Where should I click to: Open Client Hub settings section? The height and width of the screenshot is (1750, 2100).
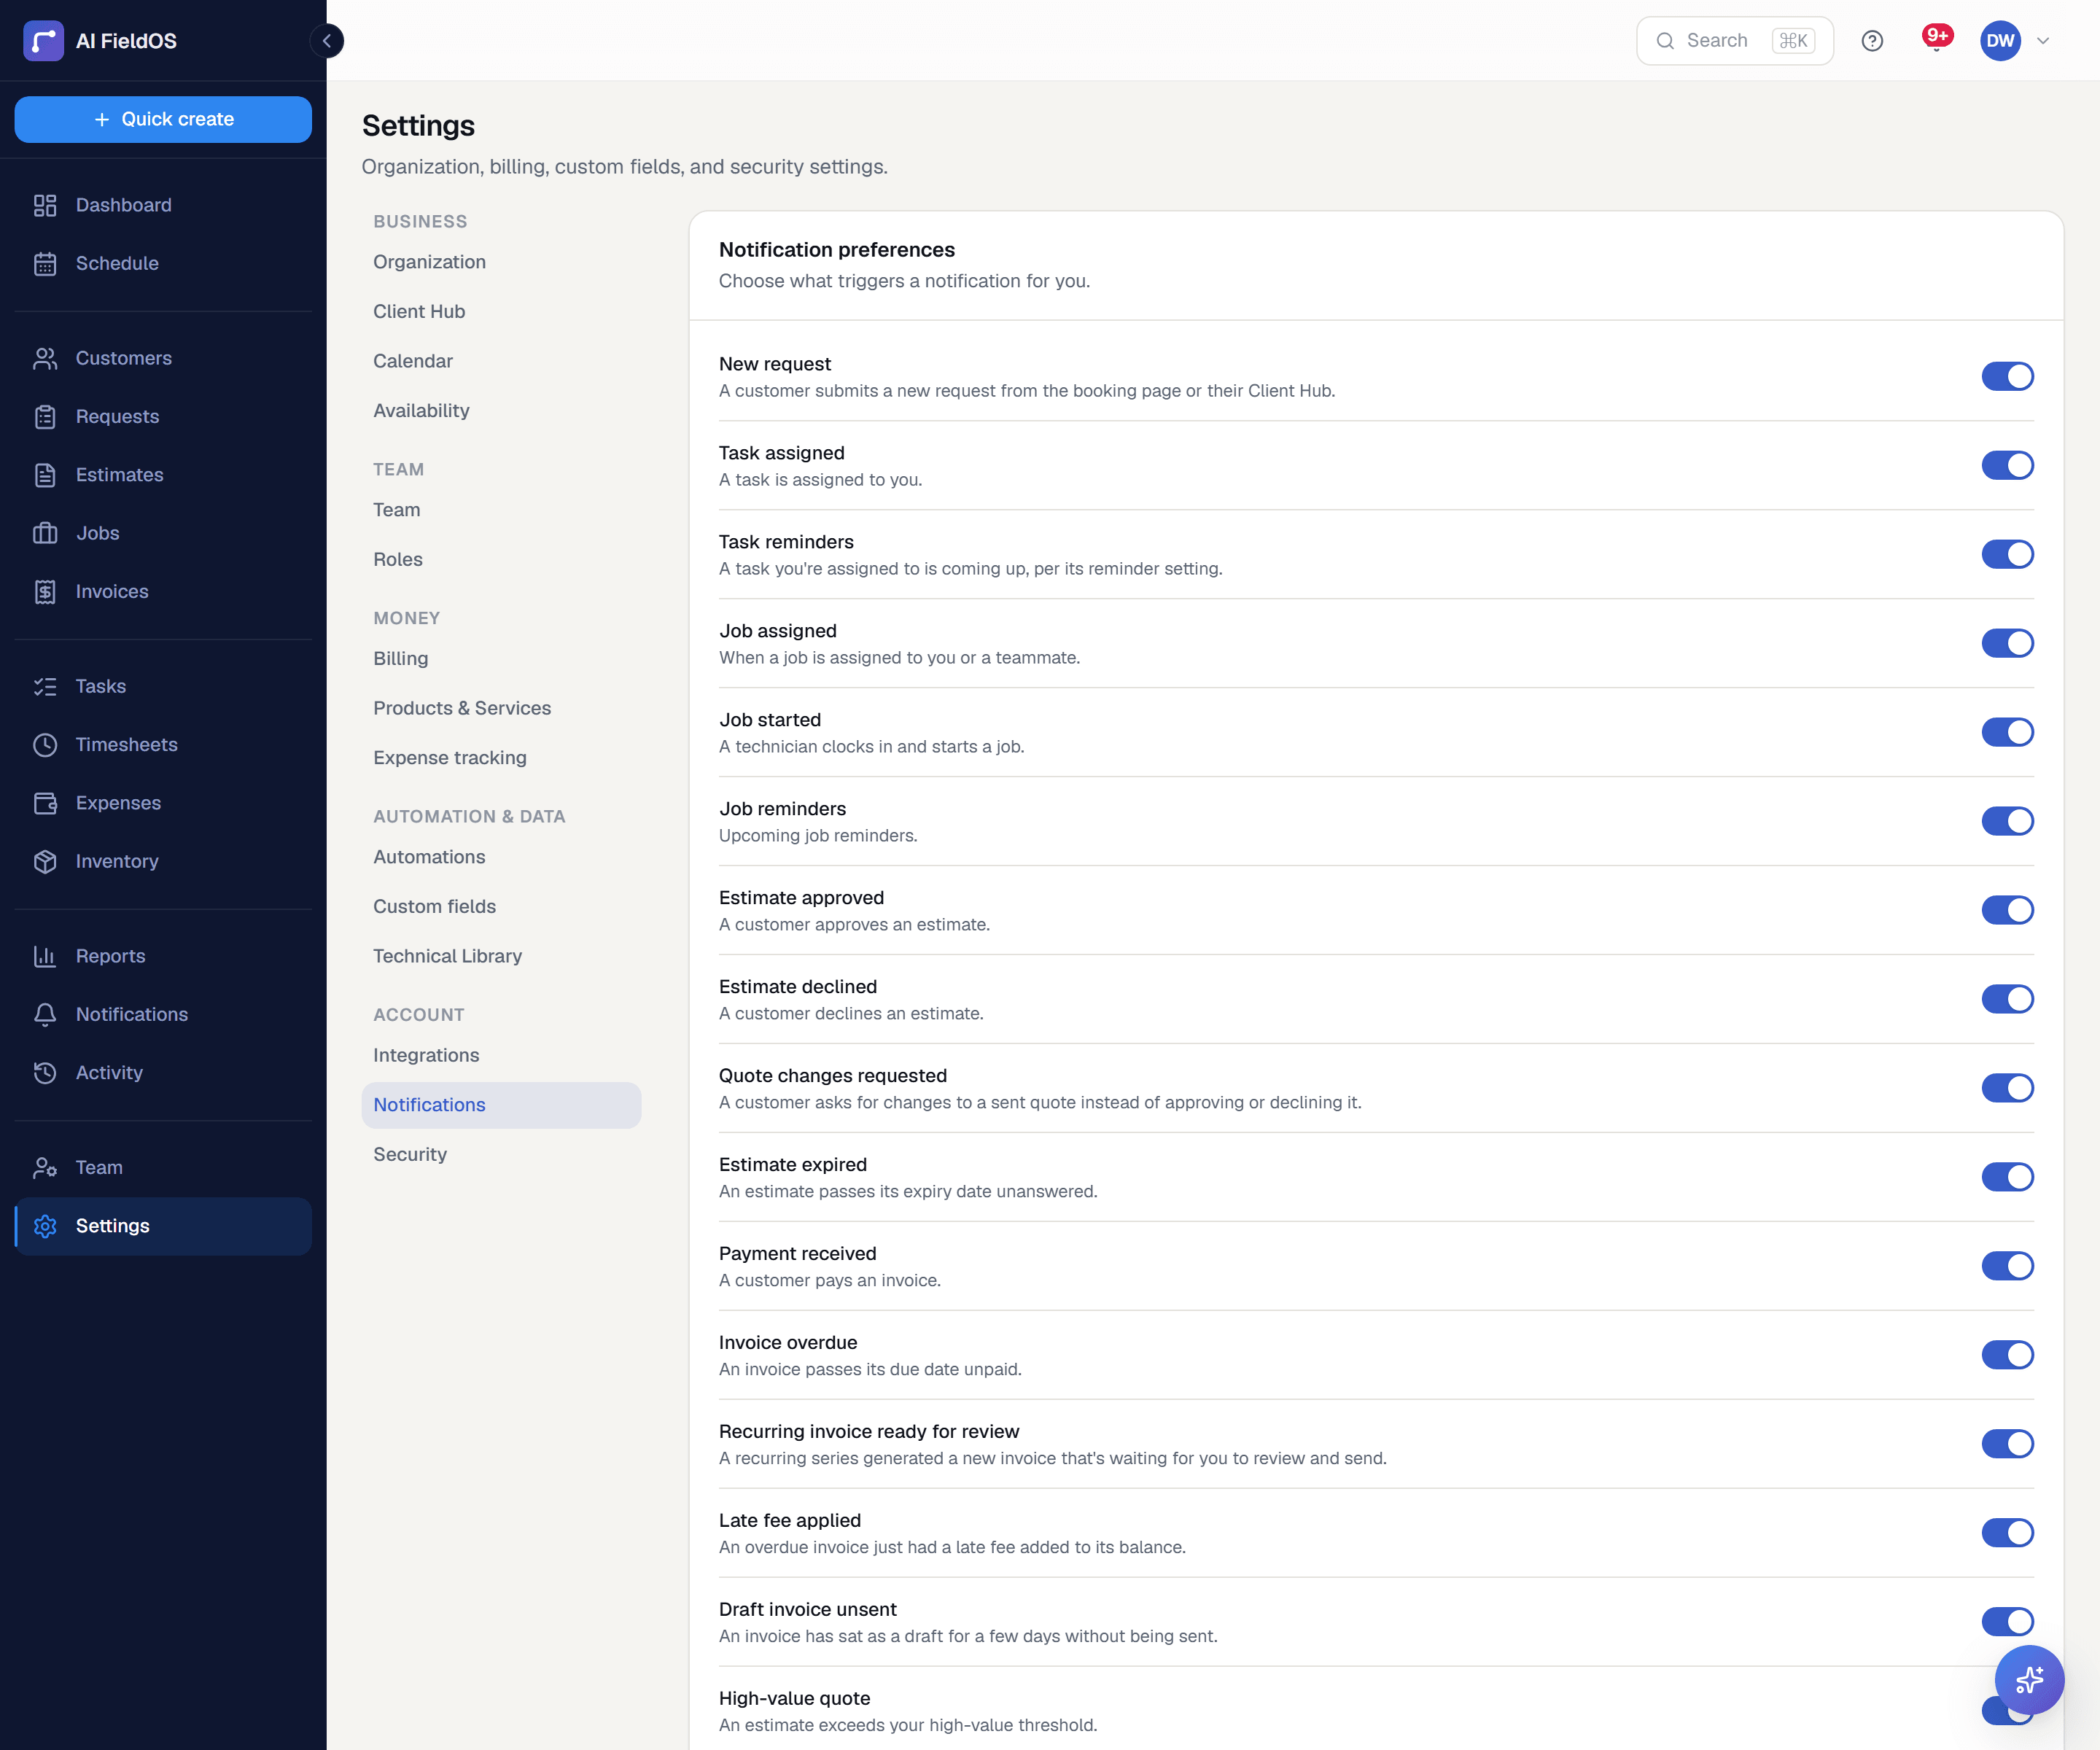click(501, 312)
